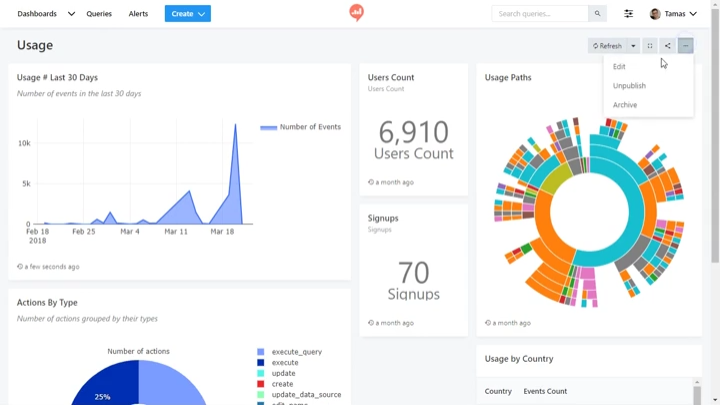Screen dimensions: 720x405
Task: Go to Alerts page
Action: pyautogui.click(x=138, y=14)
